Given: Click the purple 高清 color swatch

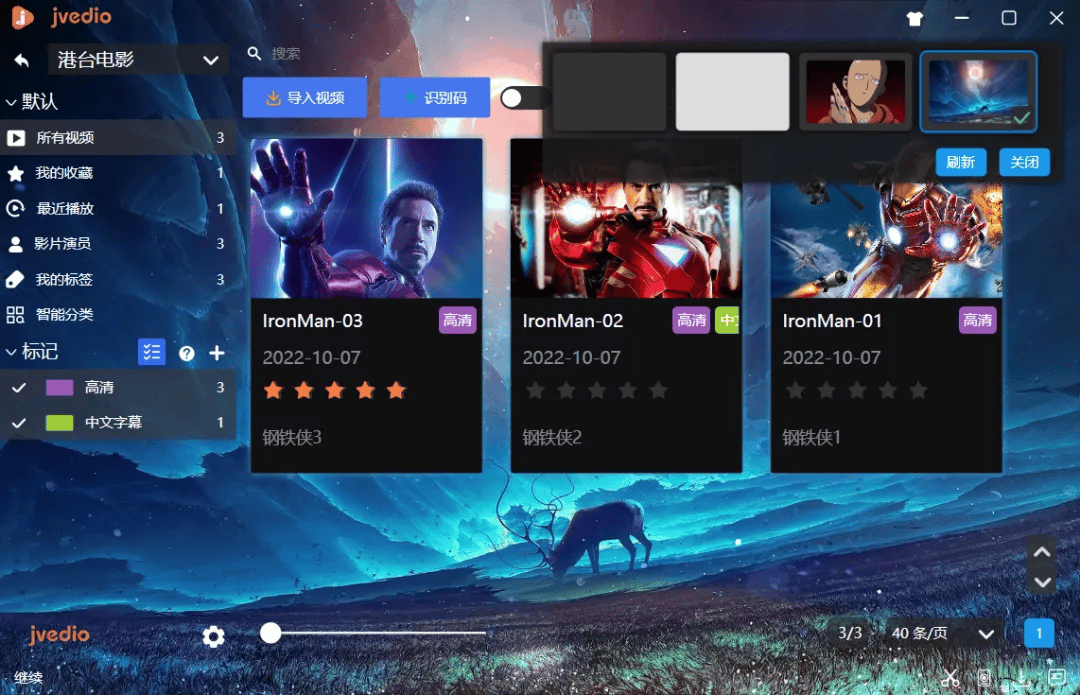Looking at the screenshot, I should pos(60,388).
